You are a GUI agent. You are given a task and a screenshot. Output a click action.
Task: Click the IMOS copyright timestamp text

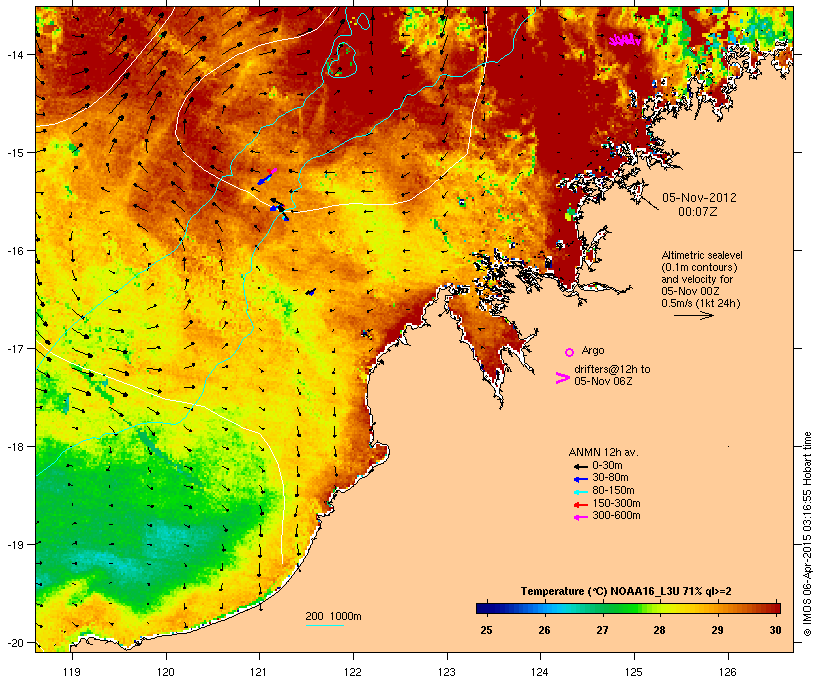click(x=807, y=534)
